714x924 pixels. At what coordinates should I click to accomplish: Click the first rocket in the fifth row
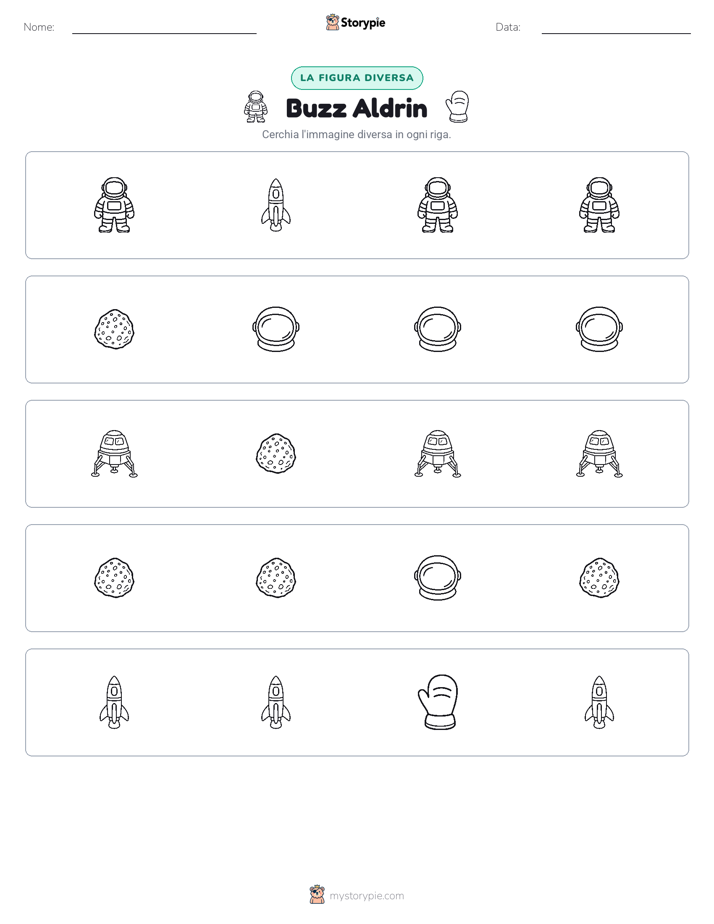[x=114, y=702]
